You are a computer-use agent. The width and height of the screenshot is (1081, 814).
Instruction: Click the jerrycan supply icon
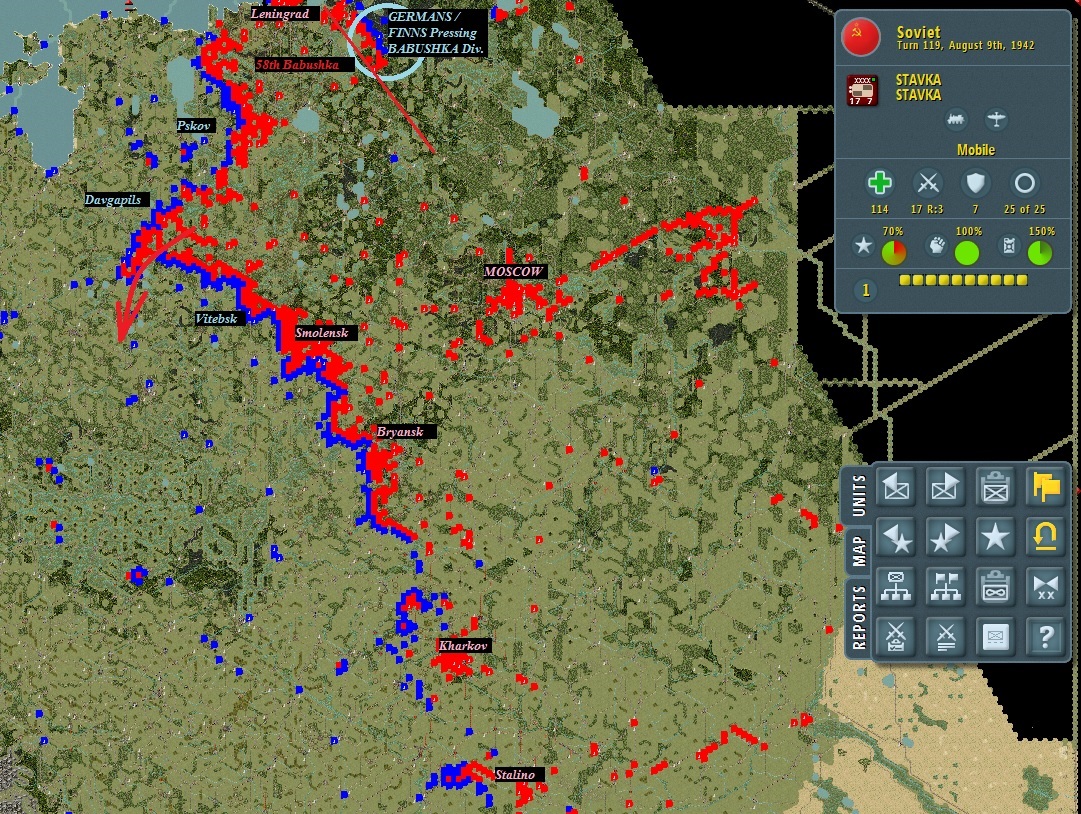click(x=1009, y=246)
